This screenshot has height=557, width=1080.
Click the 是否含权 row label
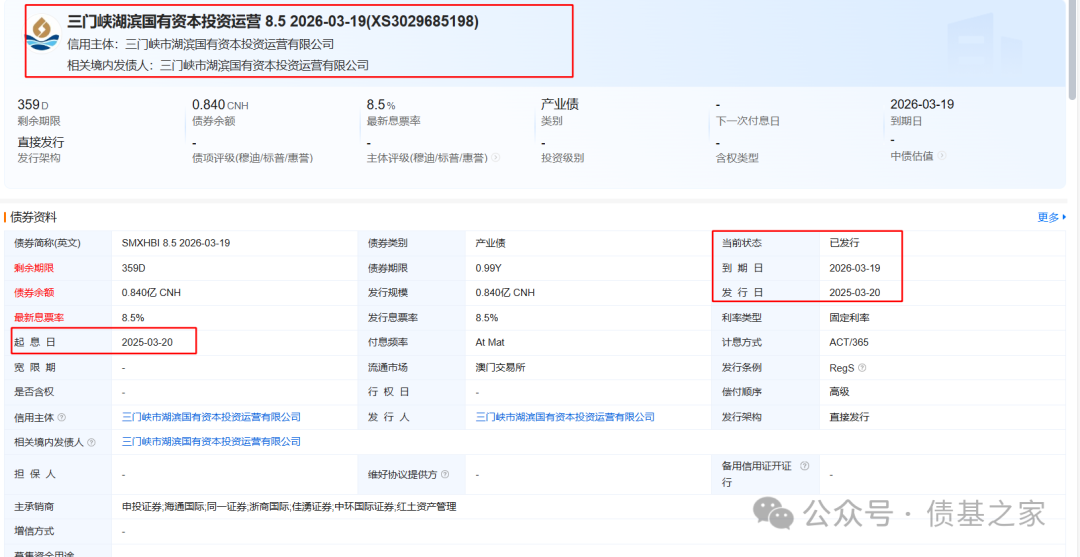click(34, 392)
